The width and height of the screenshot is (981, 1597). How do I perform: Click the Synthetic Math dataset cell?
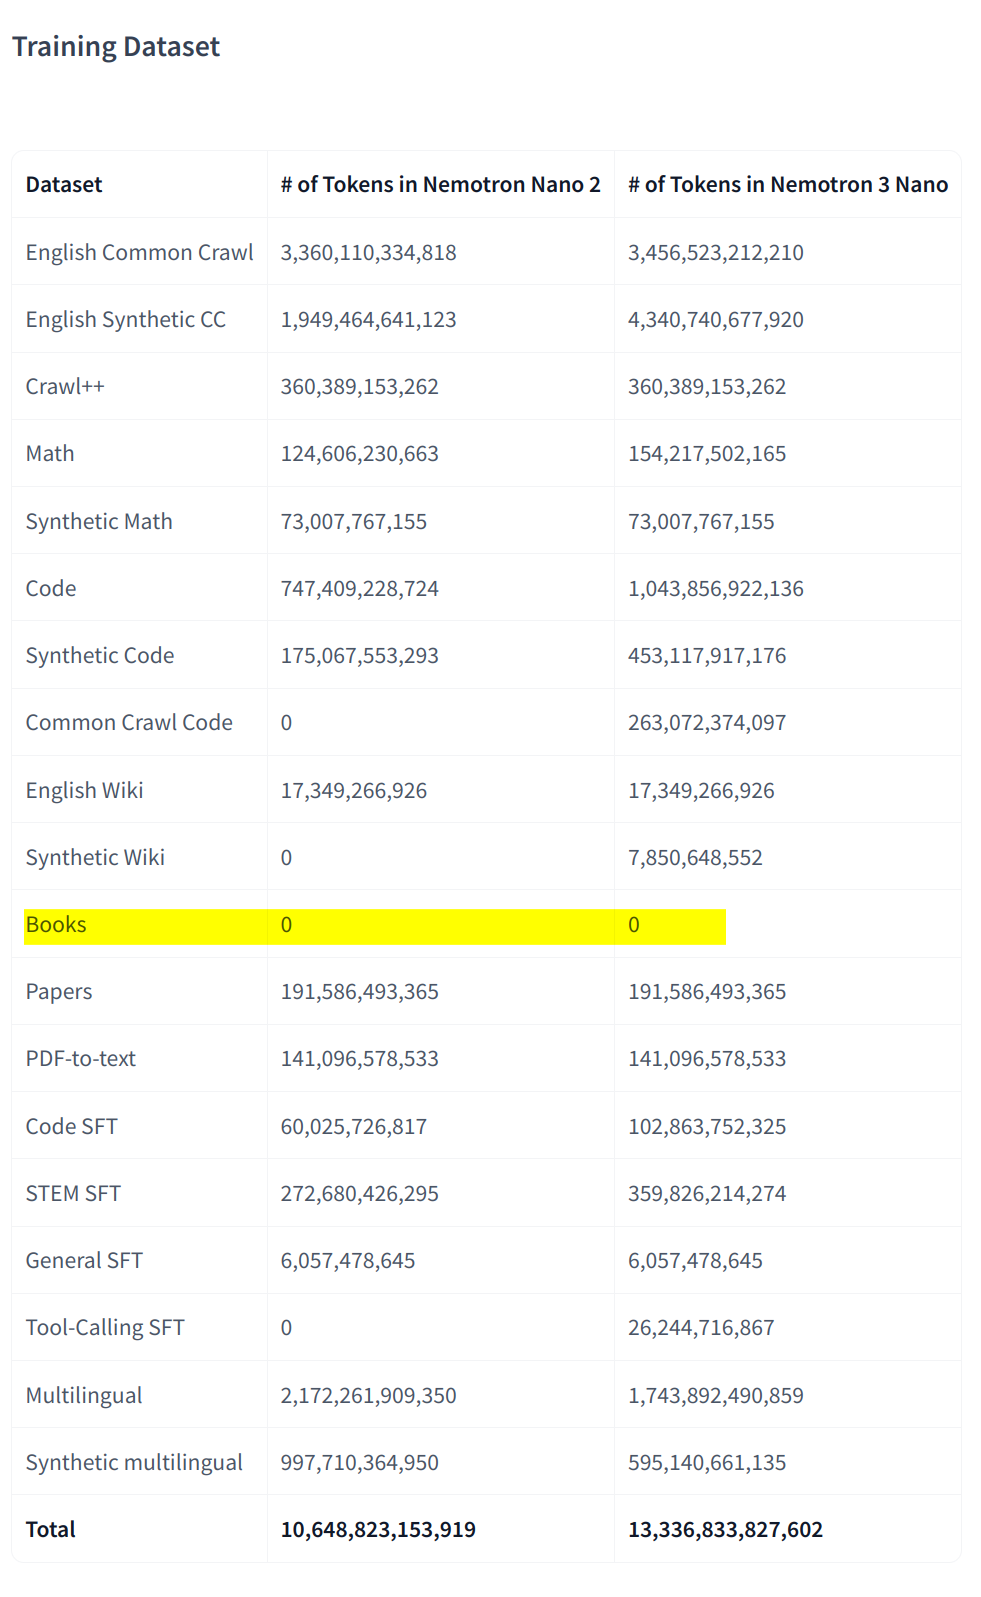point(99,522)
